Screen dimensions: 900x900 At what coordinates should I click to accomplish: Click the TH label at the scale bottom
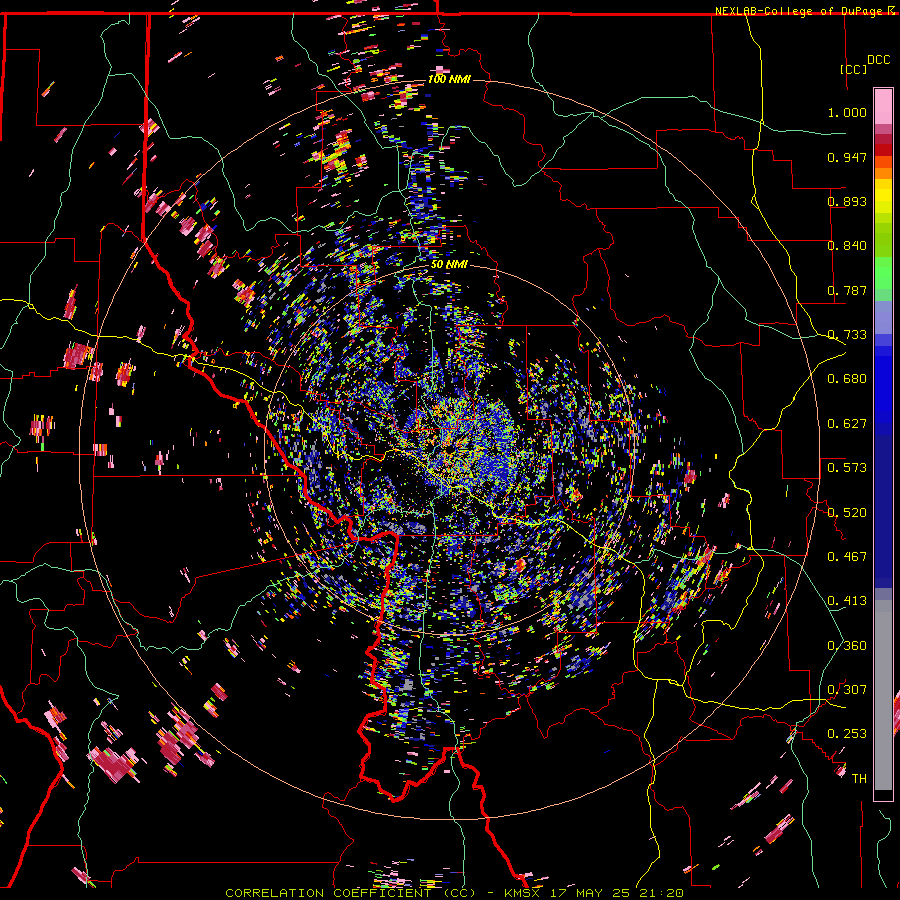point(859,779)
